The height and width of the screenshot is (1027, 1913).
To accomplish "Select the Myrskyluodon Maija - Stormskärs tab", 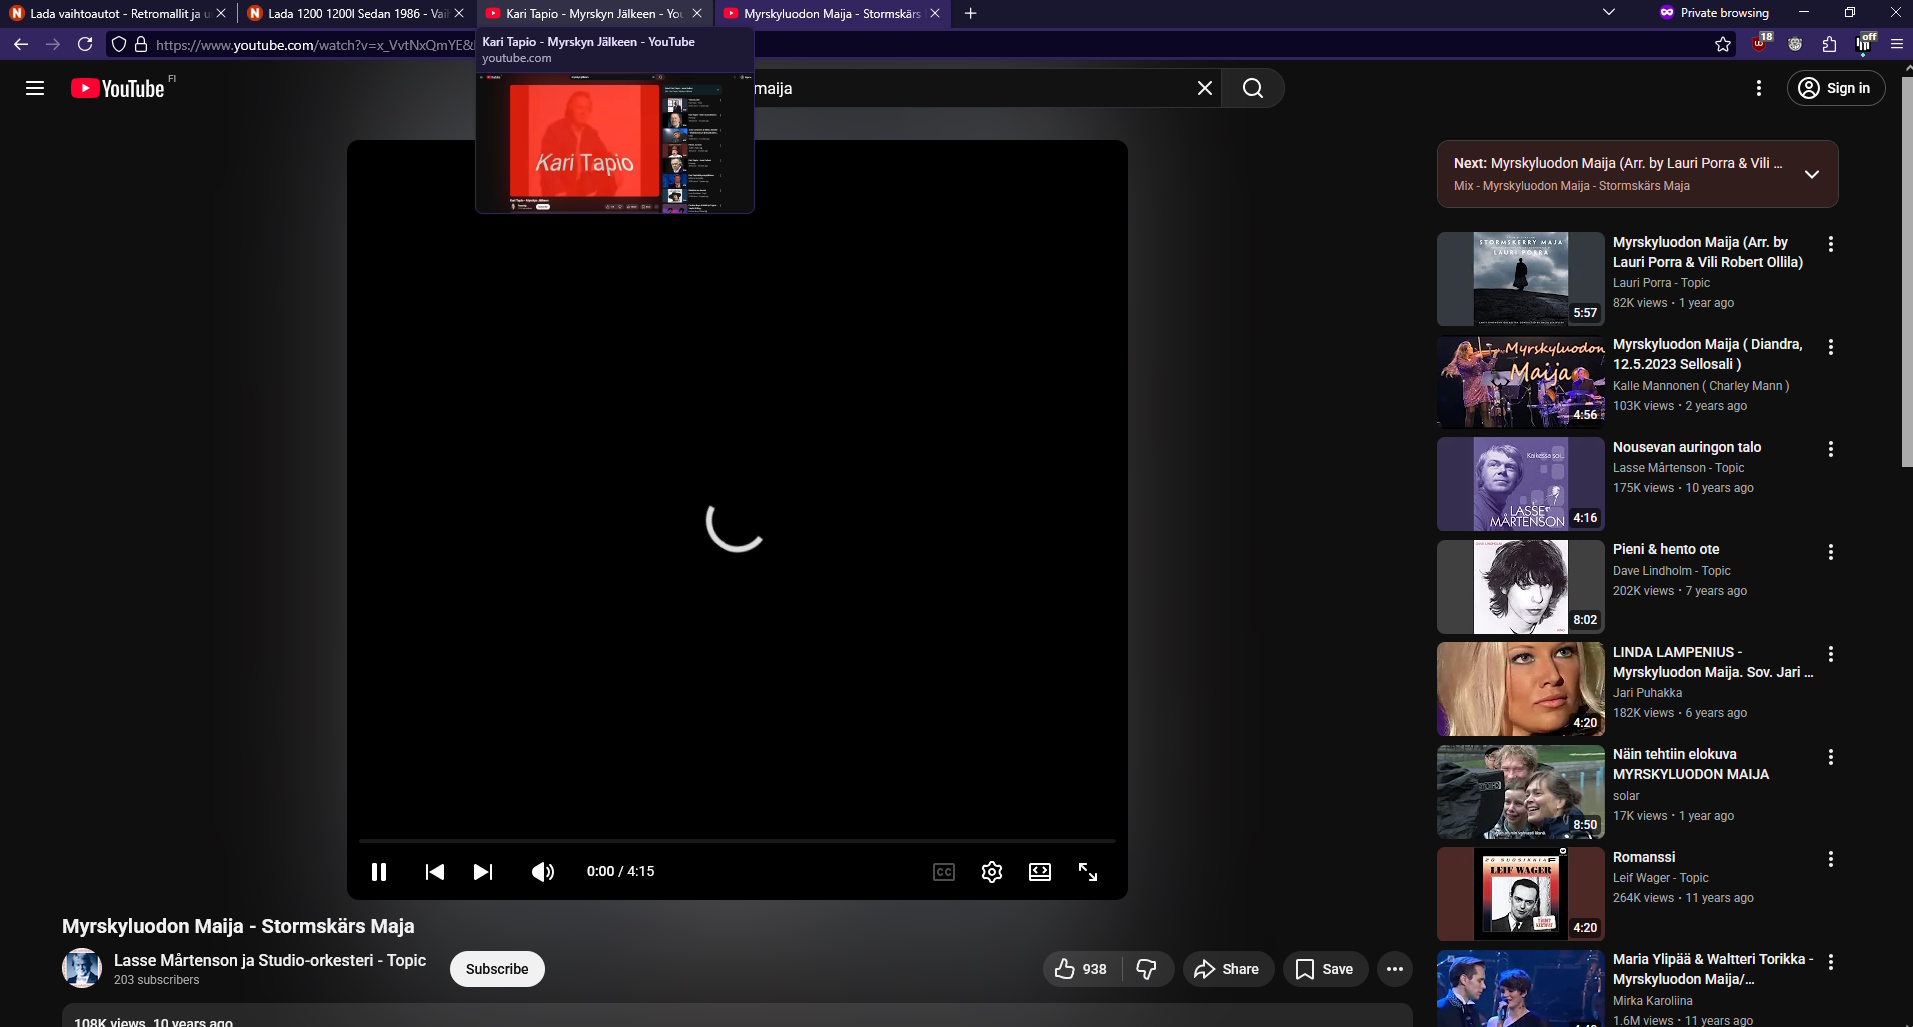I will click(831, 14).
